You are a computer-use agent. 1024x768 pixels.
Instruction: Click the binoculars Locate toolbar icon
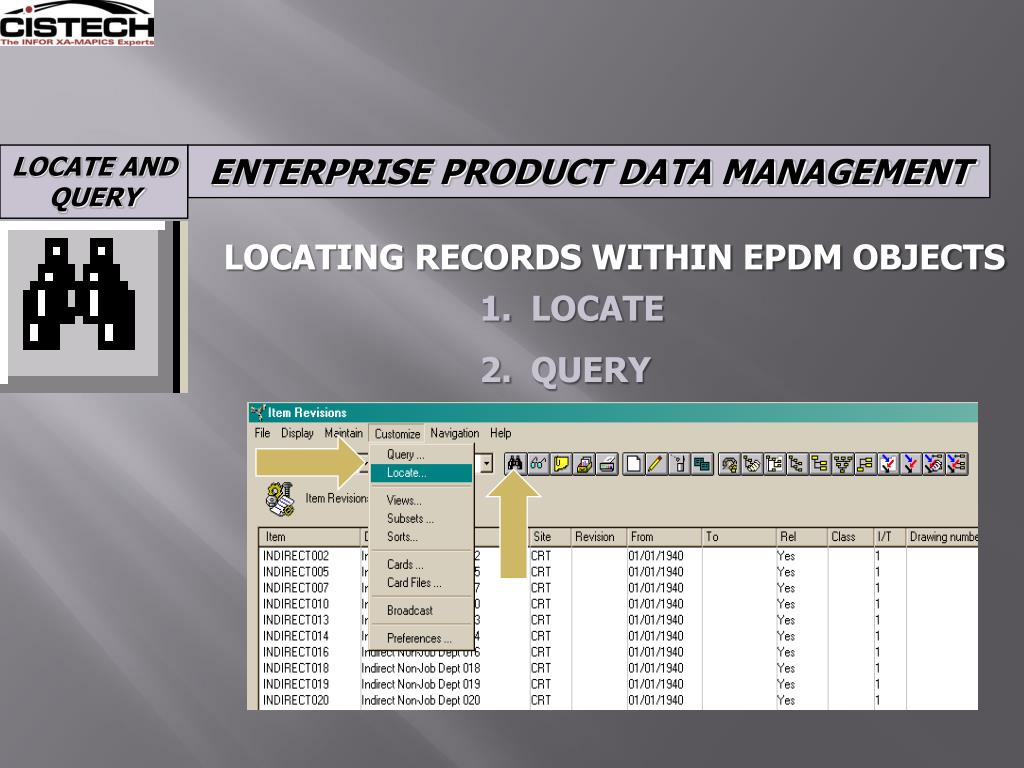[515, 464]
